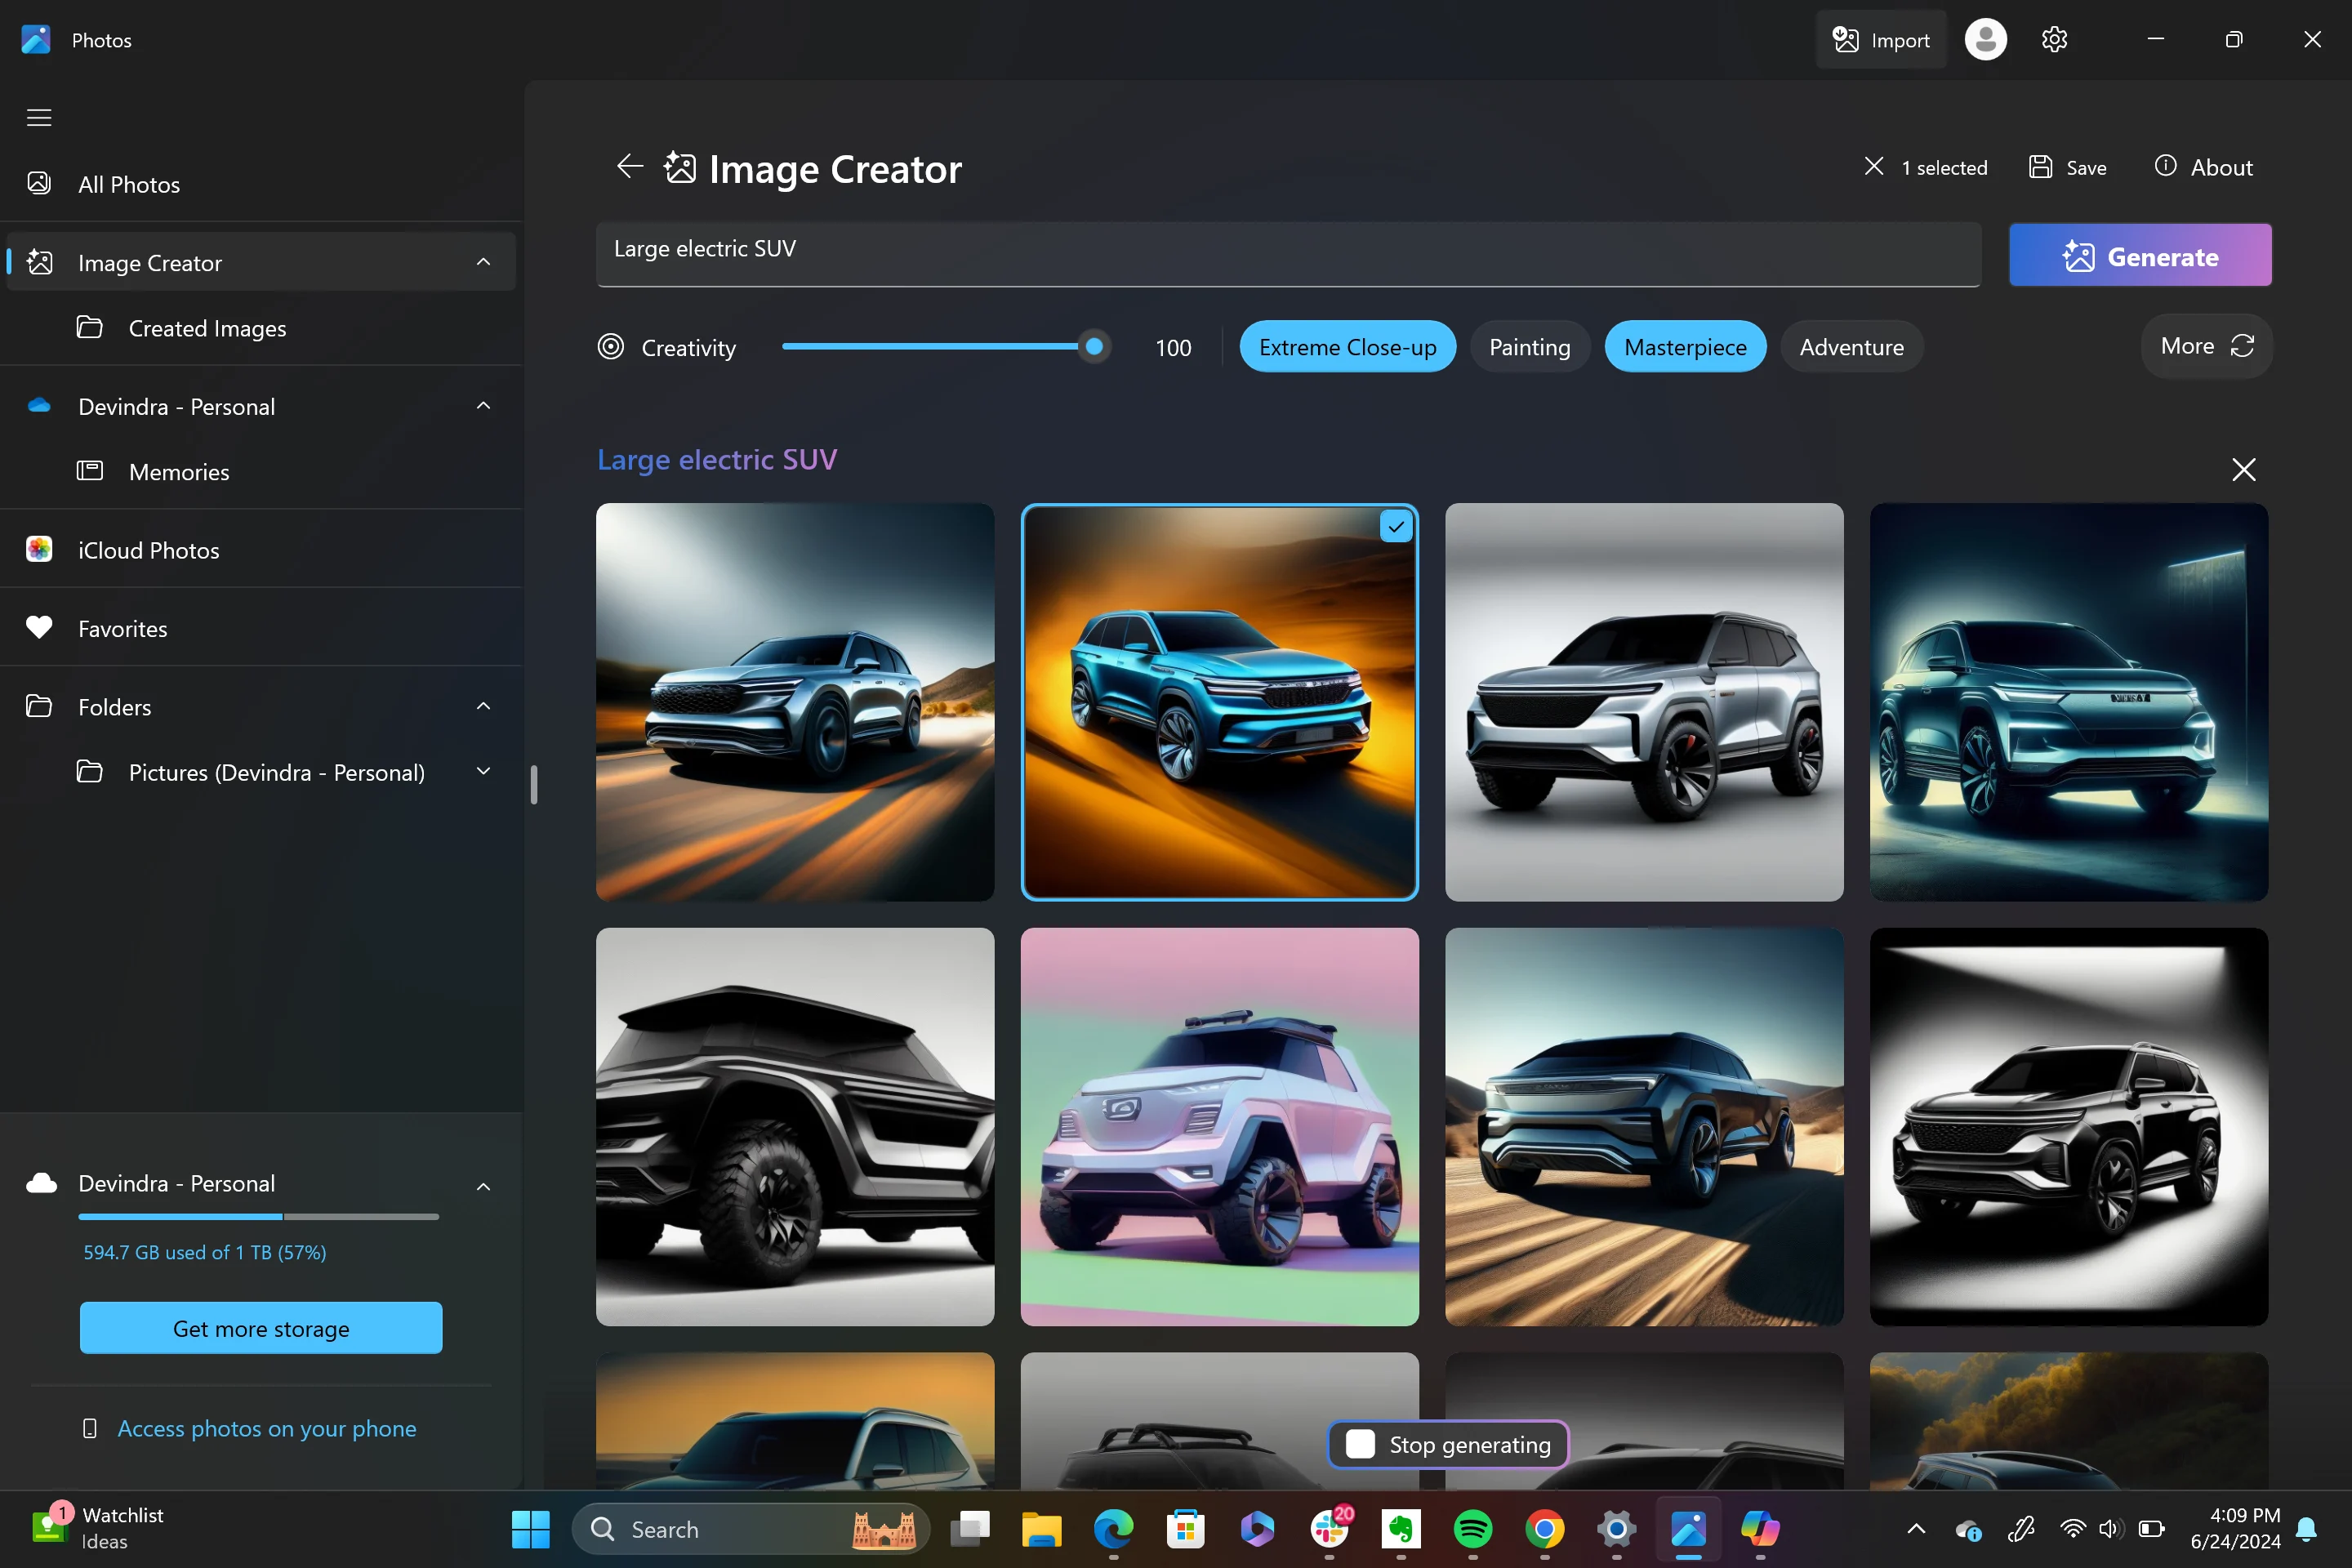Collapse the Folders section chevron
Image resolution: width=2352 pixels, height=1568 pixels.
pos(483,707)
